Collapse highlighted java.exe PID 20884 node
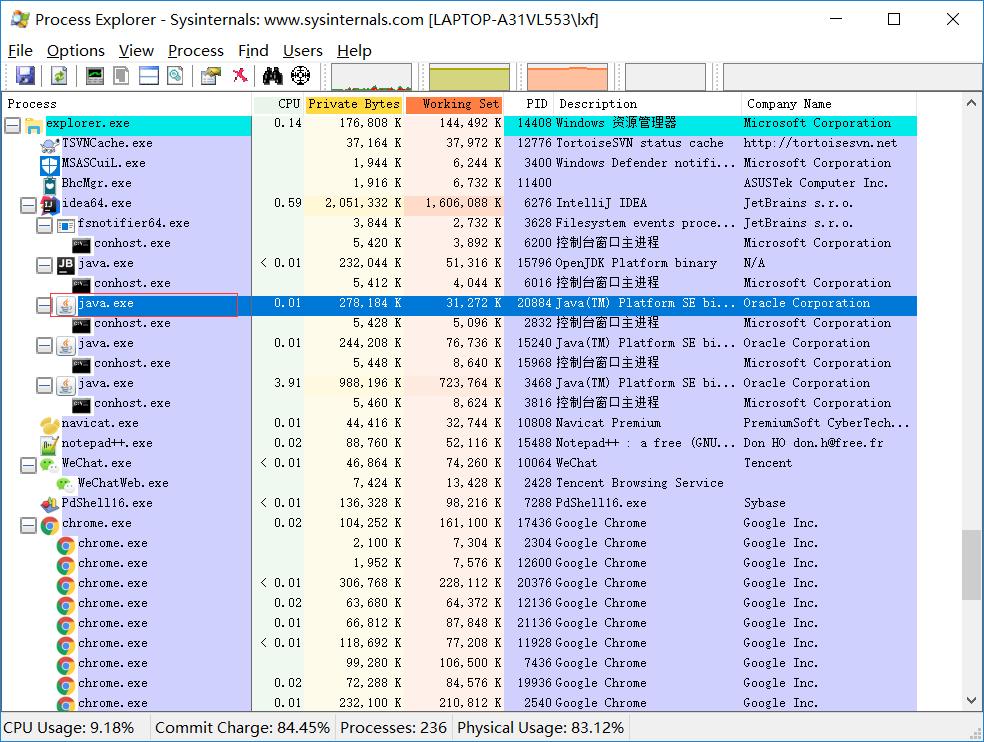Viewport: 984px width, 742px height. [x=45, y=306]
